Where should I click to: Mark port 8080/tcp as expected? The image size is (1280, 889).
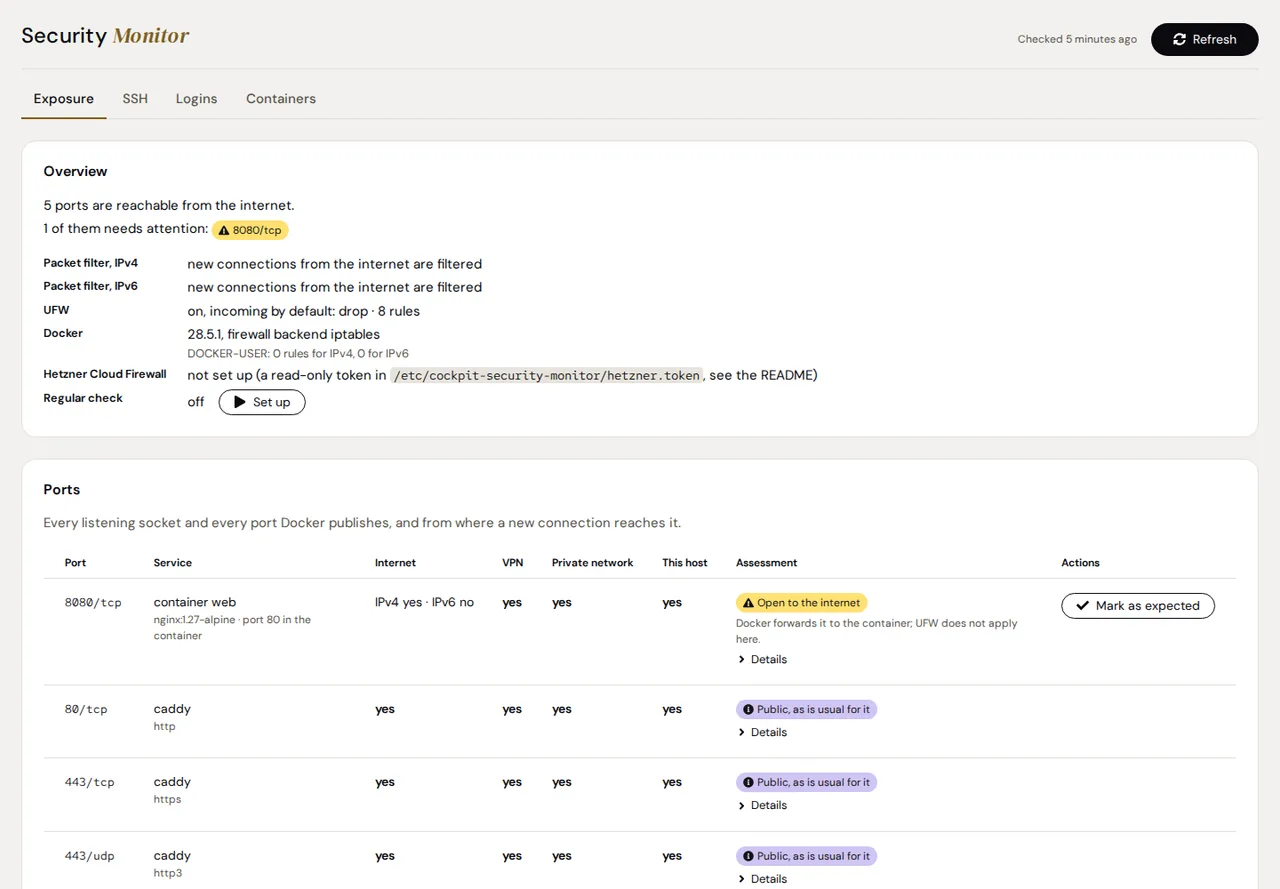(1138, 606)
